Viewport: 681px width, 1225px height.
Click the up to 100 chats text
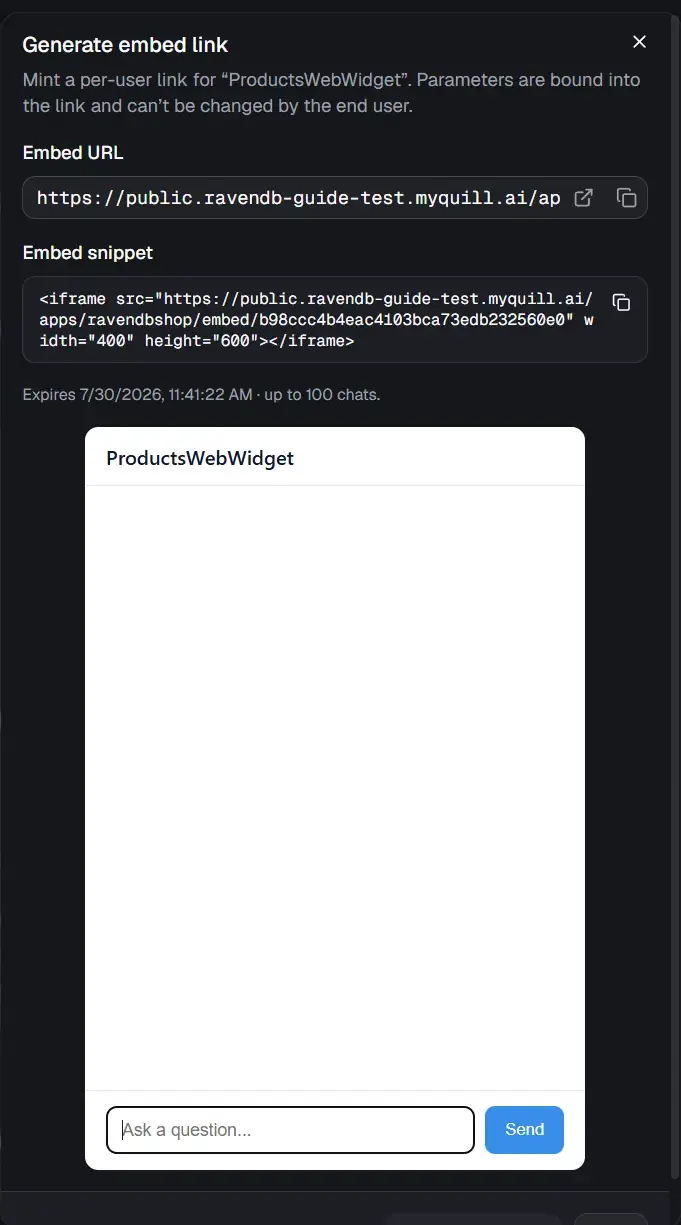coord(322,395)
